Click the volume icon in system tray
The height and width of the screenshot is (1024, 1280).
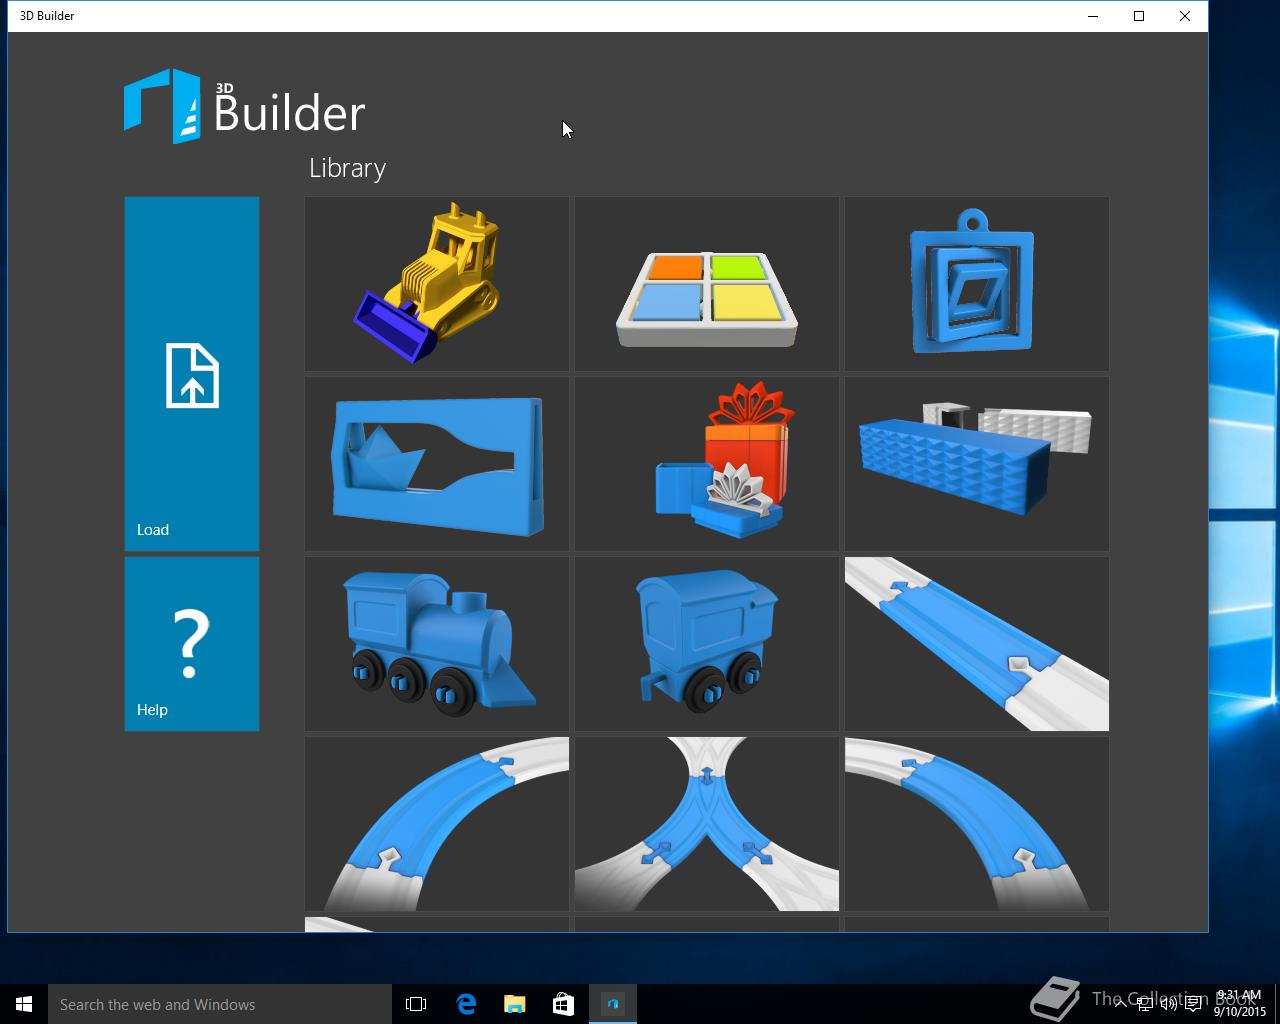click(1168, 1004)
